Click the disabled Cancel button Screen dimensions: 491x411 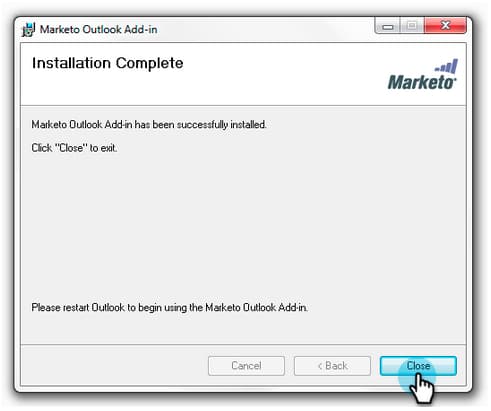point(246,366)
